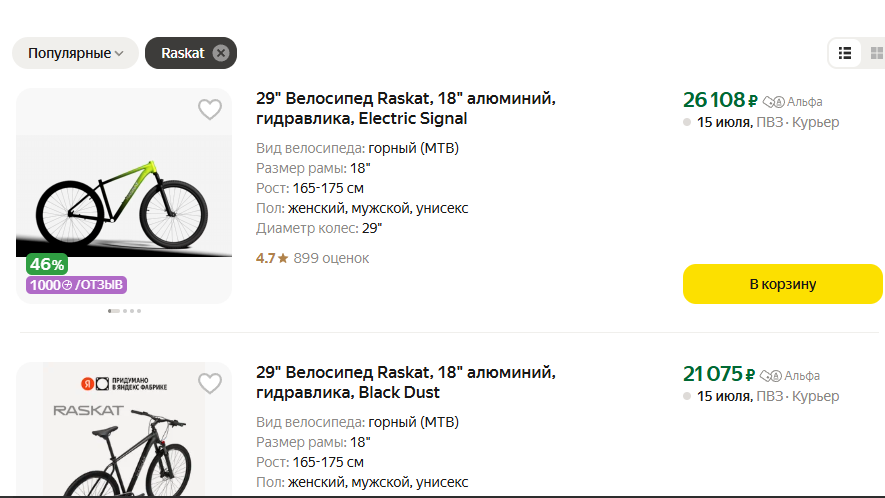Click Альфа card icon beside 21 075 price

770,376
